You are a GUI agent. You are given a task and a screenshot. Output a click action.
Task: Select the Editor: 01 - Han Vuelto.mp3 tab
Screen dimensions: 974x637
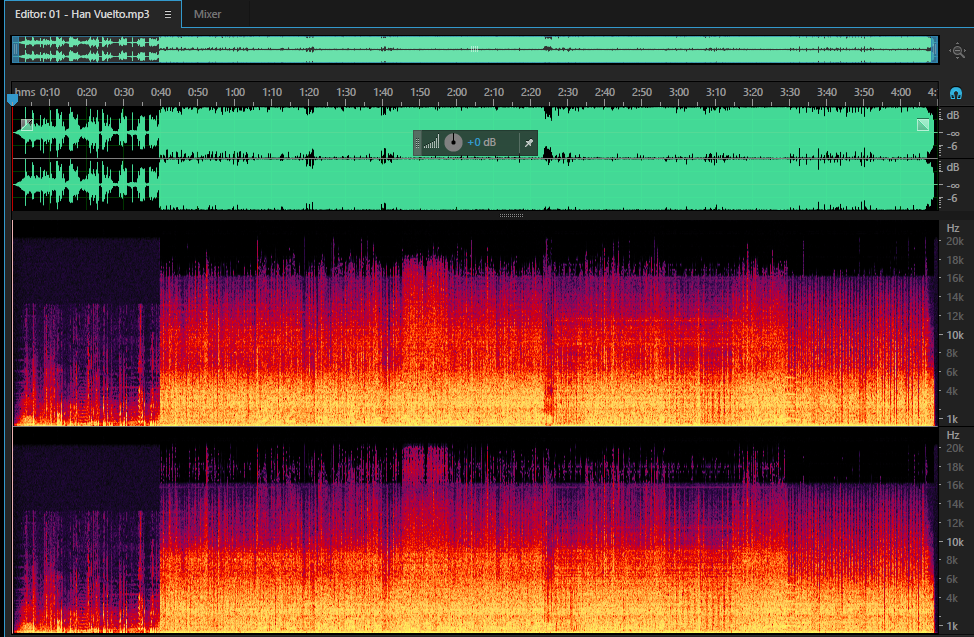pyautogui.click(x=93, y=14)
